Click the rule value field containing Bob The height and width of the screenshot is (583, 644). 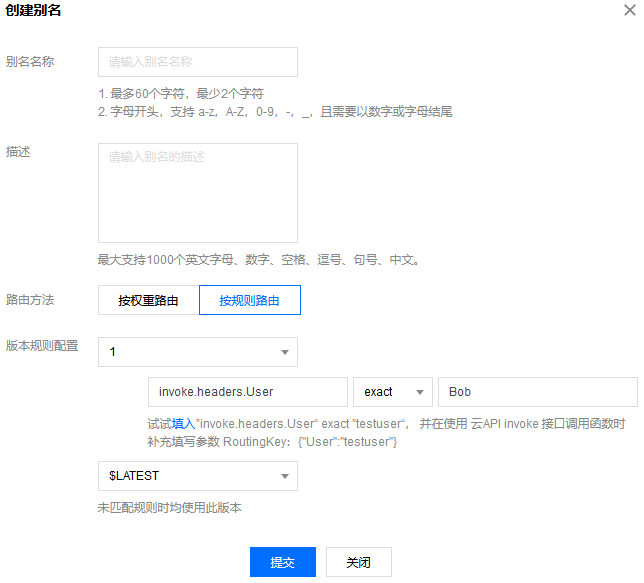pyautogui.click(x=538, y=392)
